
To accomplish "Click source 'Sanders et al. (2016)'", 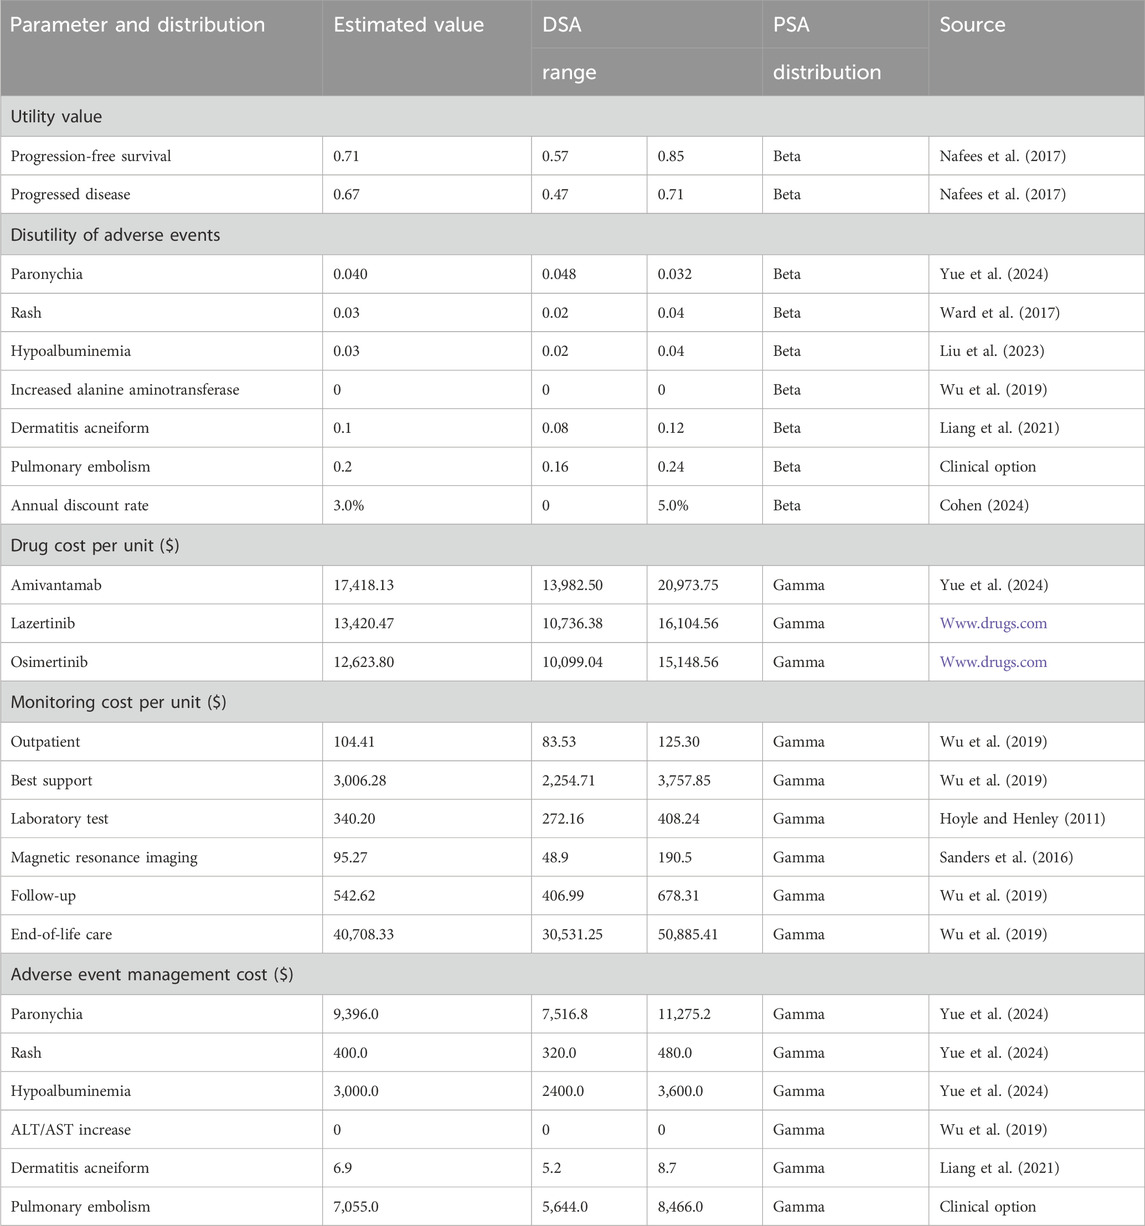I will tap(1006, 857).
